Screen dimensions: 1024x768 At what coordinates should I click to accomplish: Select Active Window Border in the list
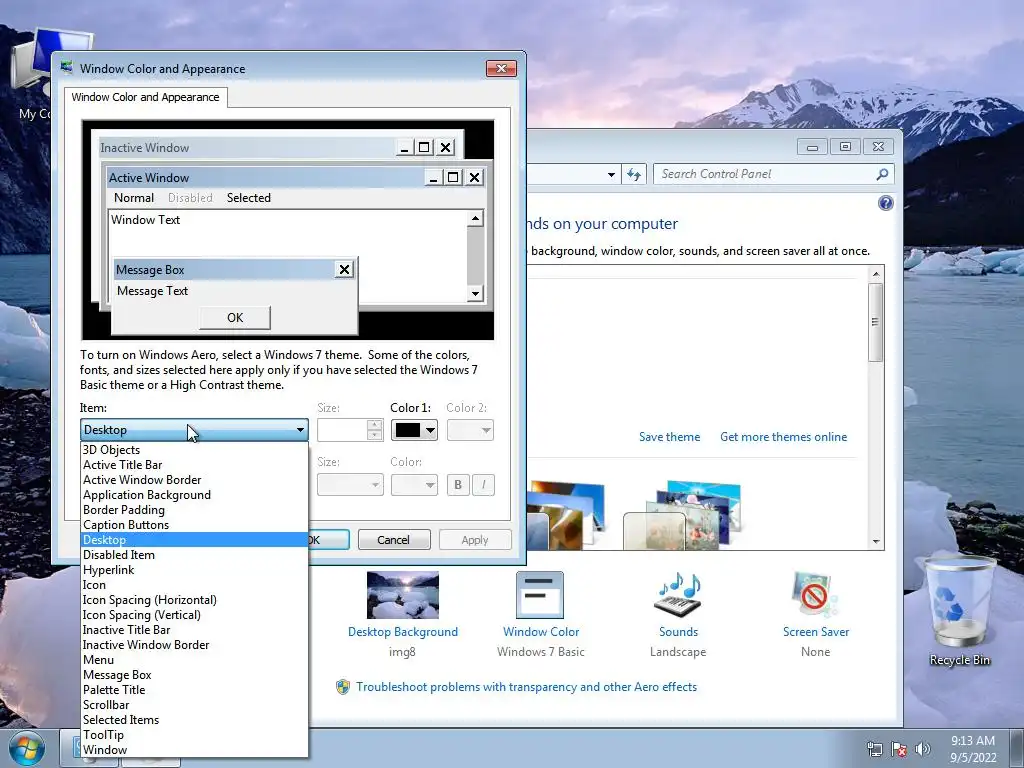coord(194,480)
